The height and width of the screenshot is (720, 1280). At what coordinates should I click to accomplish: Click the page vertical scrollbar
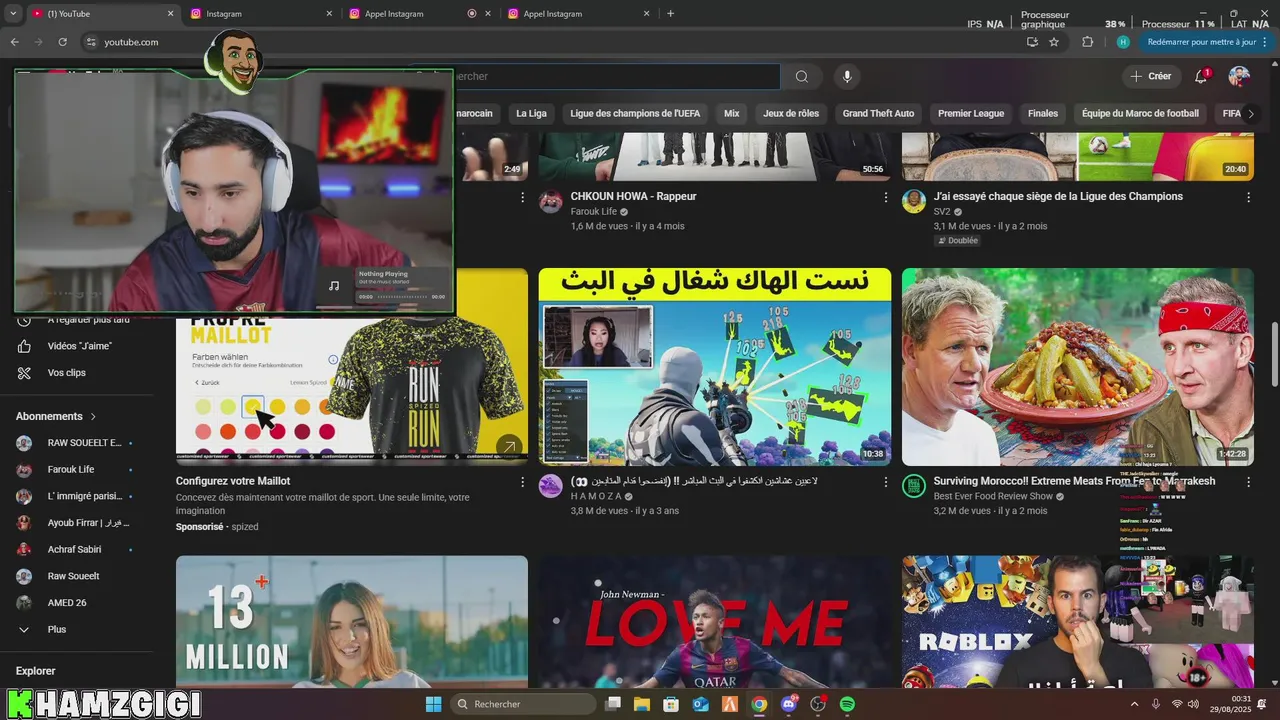[x=1274, y=353]
